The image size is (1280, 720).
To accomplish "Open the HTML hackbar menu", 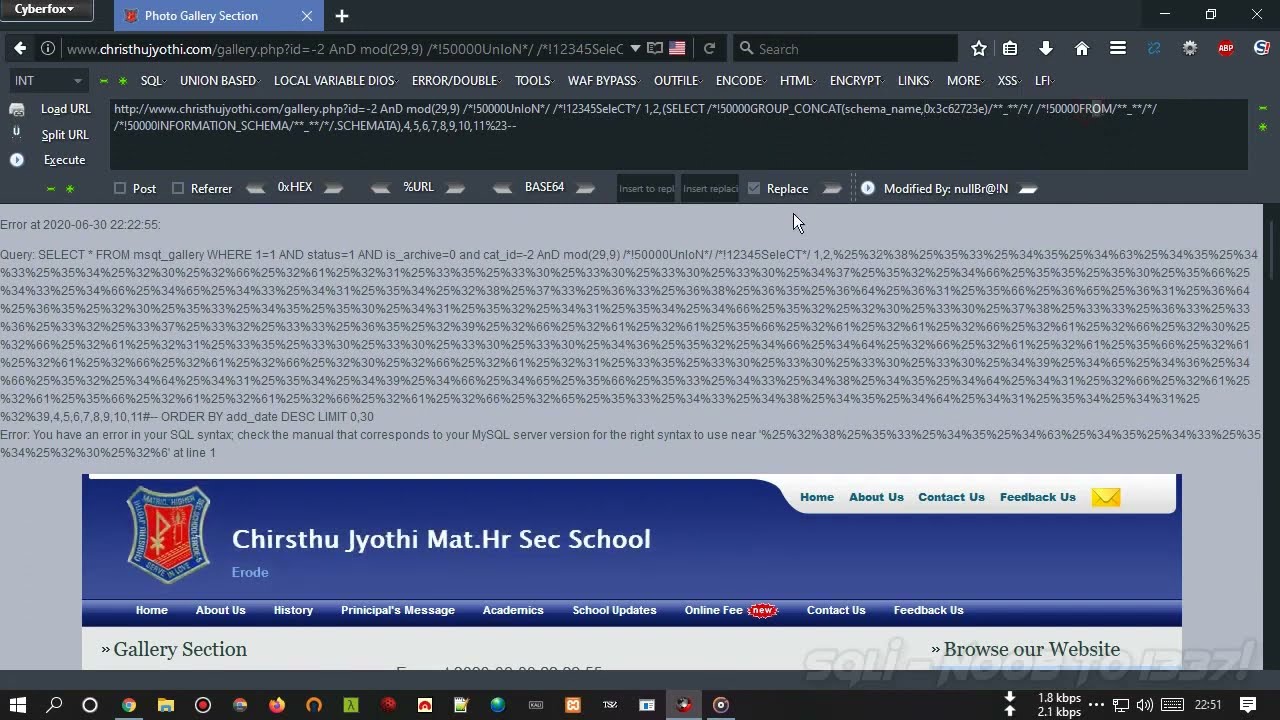I will click(x=798, y=81).
